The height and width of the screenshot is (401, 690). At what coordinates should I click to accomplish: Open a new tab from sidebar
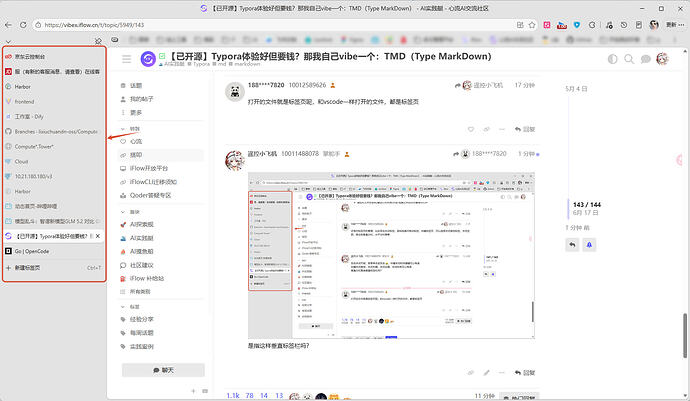[54, 268]
